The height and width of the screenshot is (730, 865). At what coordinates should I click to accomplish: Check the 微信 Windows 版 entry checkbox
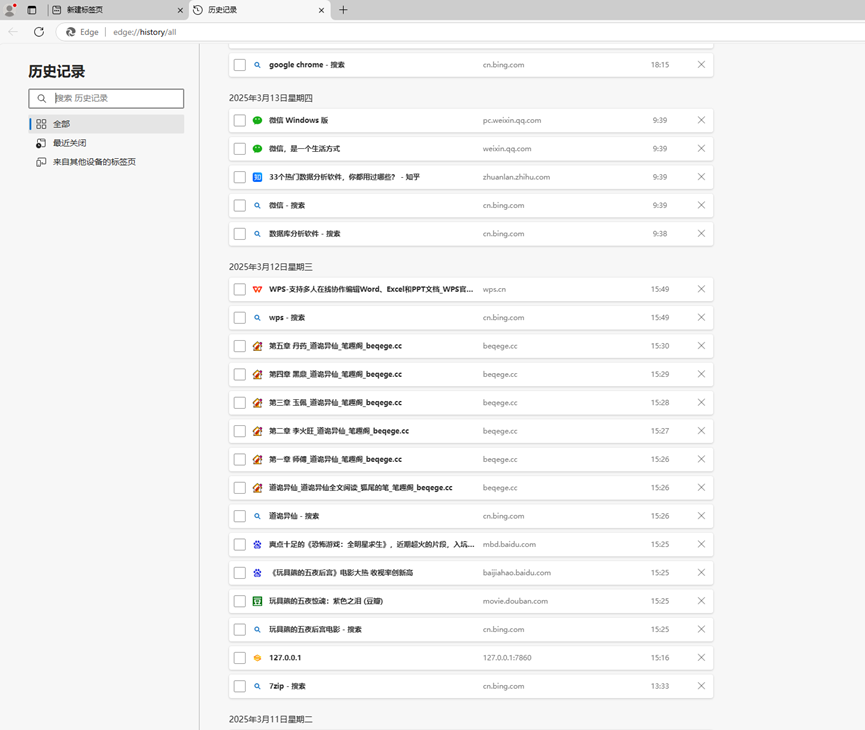point(239,120)
